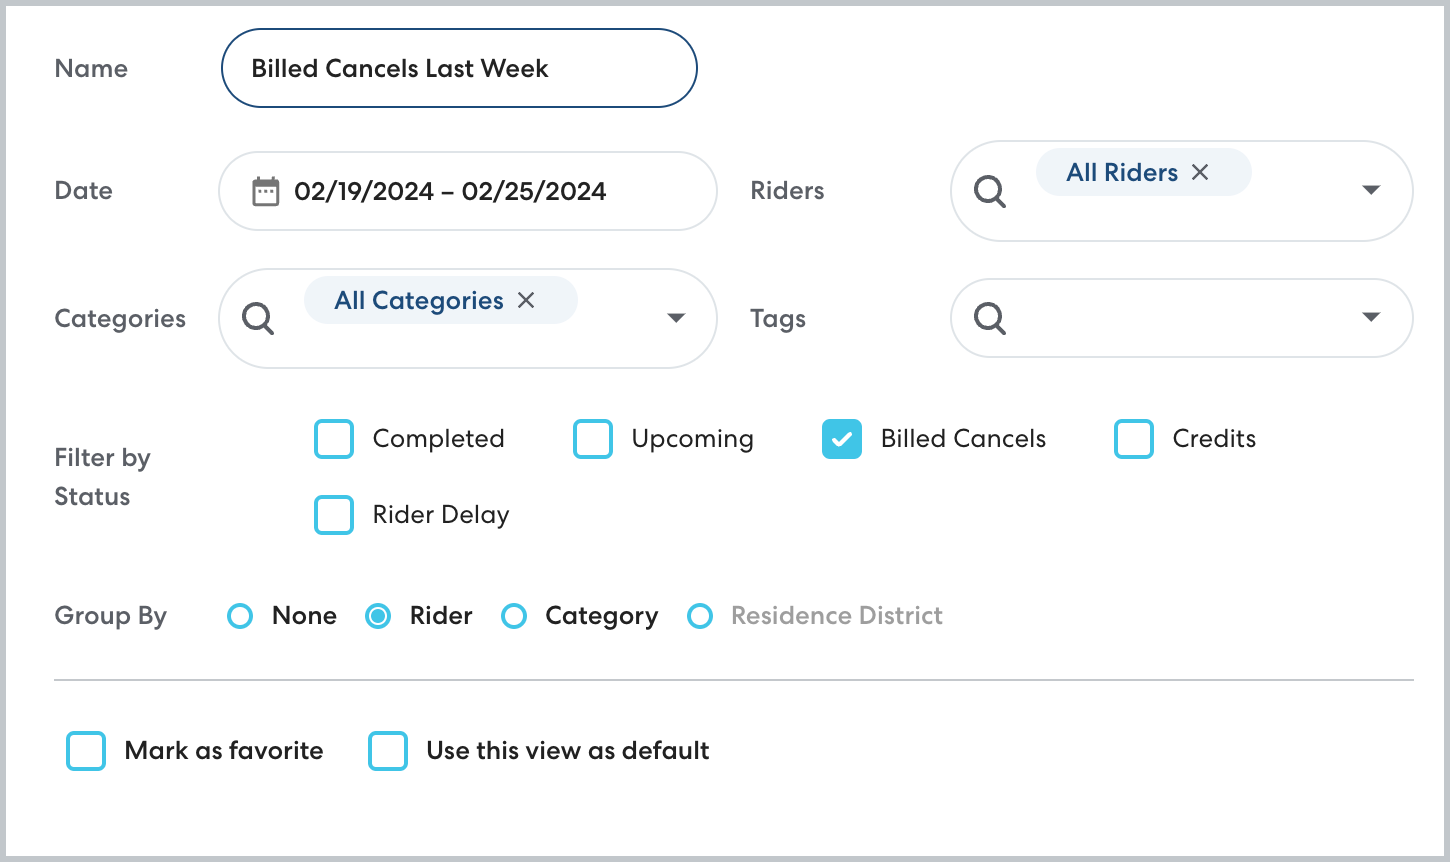The height and width of the screenshot is (862, 1450).
Task: Select the None group-by option
Action: point(240,616)
